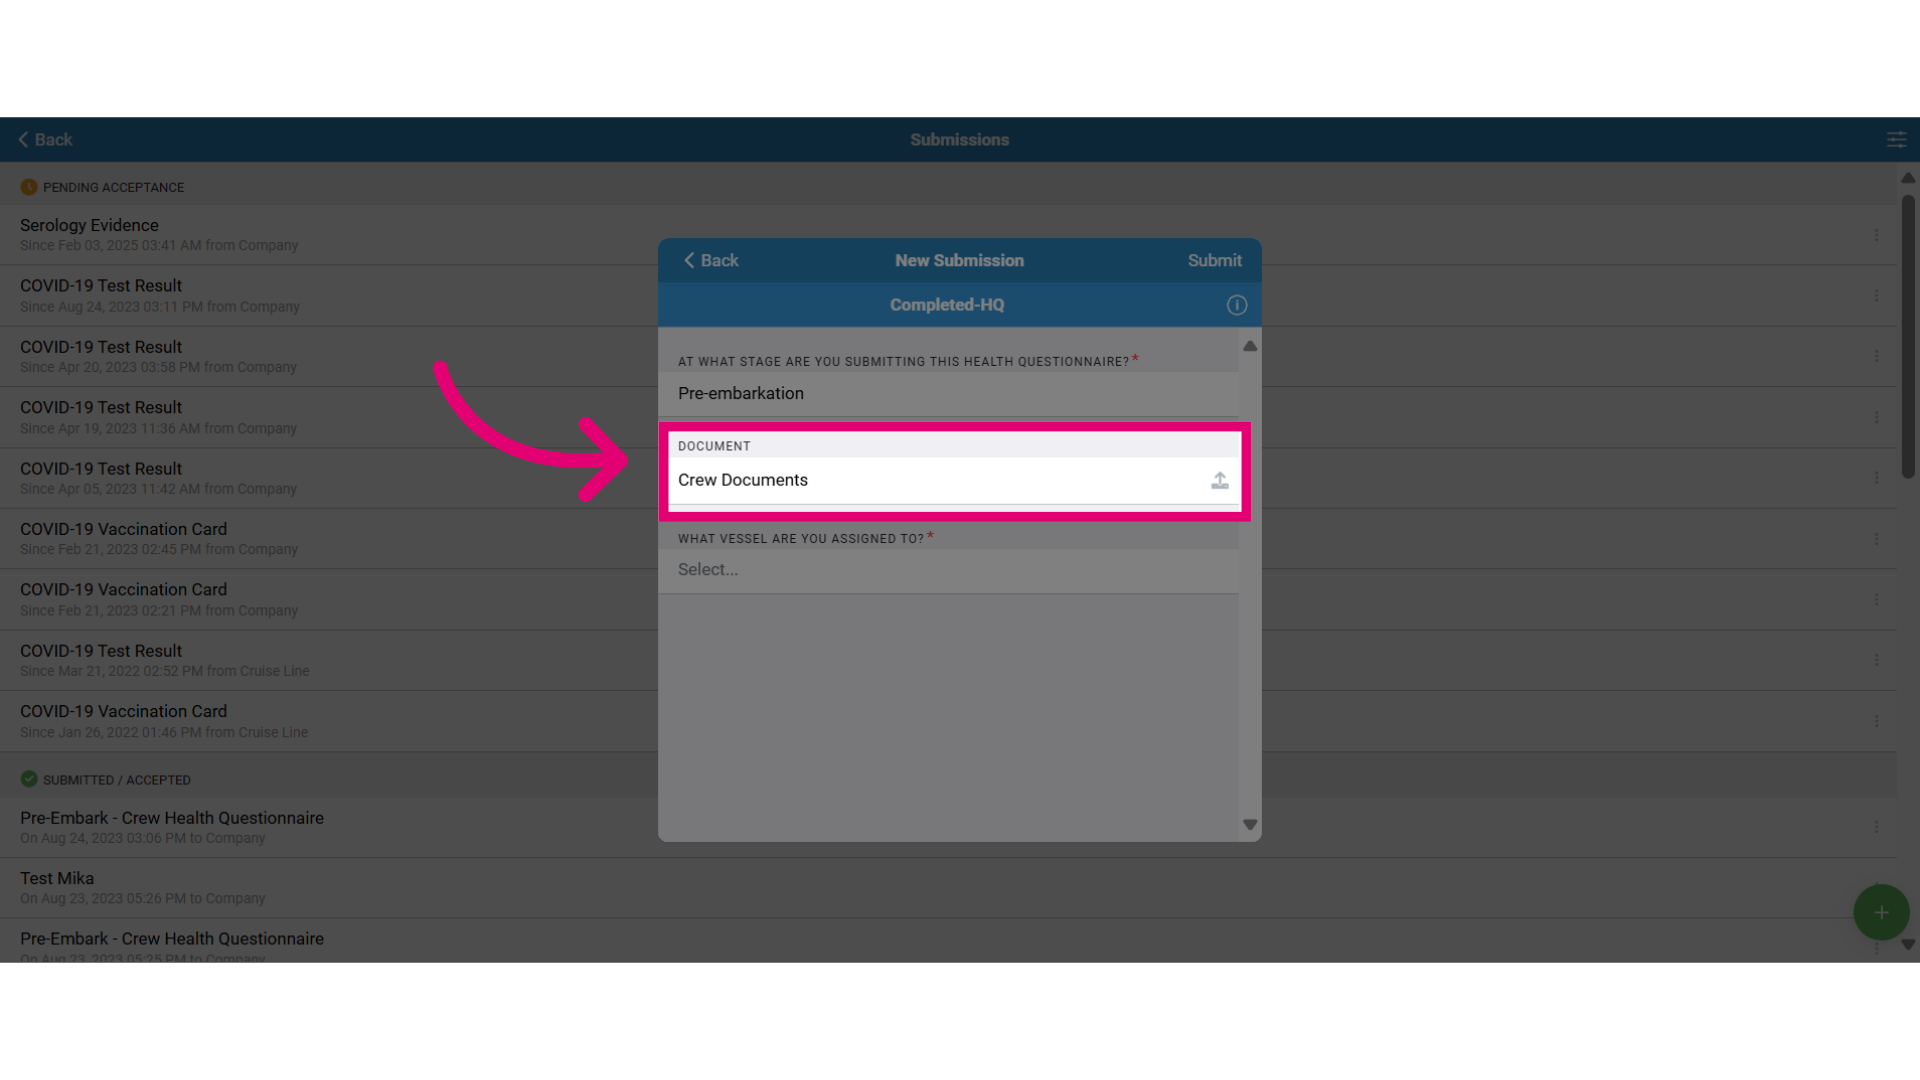Open Pre-Embark Questionnaire at bottom of list
This screenshot has width=1920, height=1080.
pos(948,941)
